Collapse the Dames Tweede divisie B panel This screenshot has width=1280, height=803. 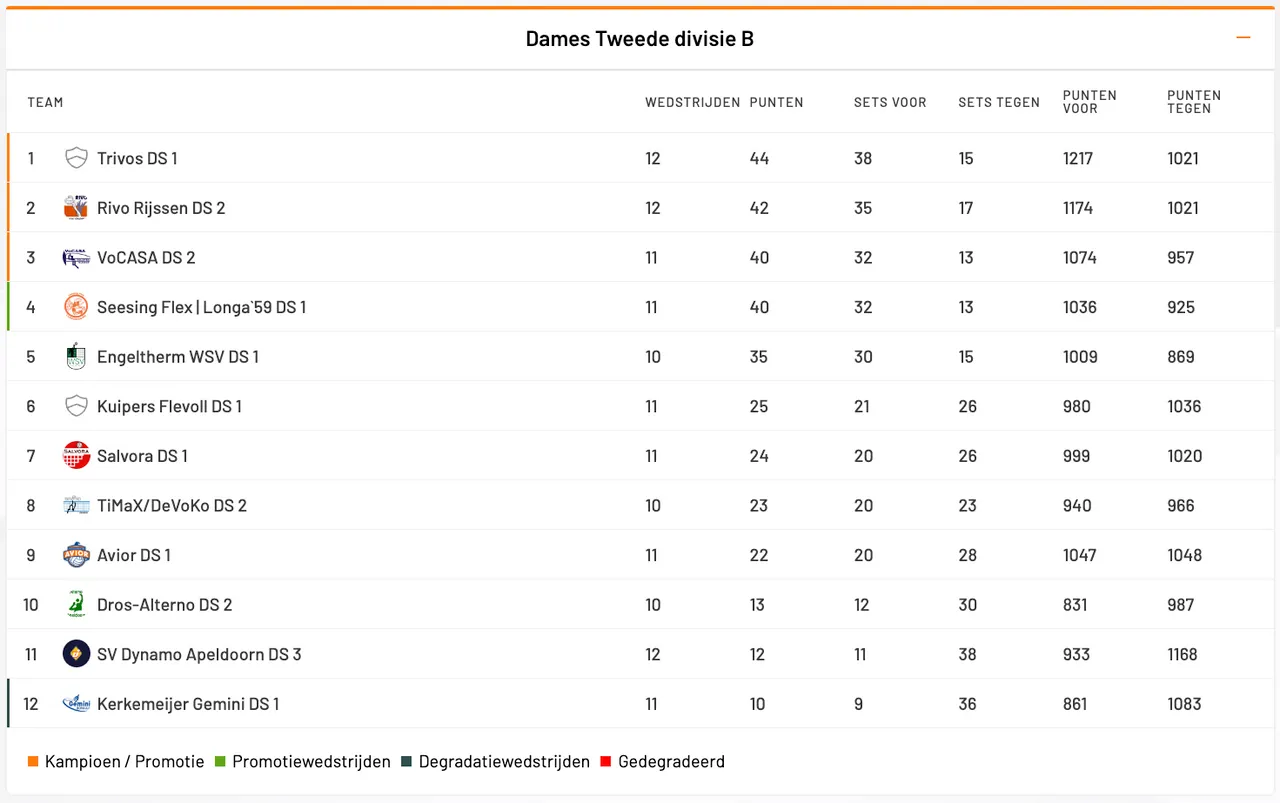1243,38
